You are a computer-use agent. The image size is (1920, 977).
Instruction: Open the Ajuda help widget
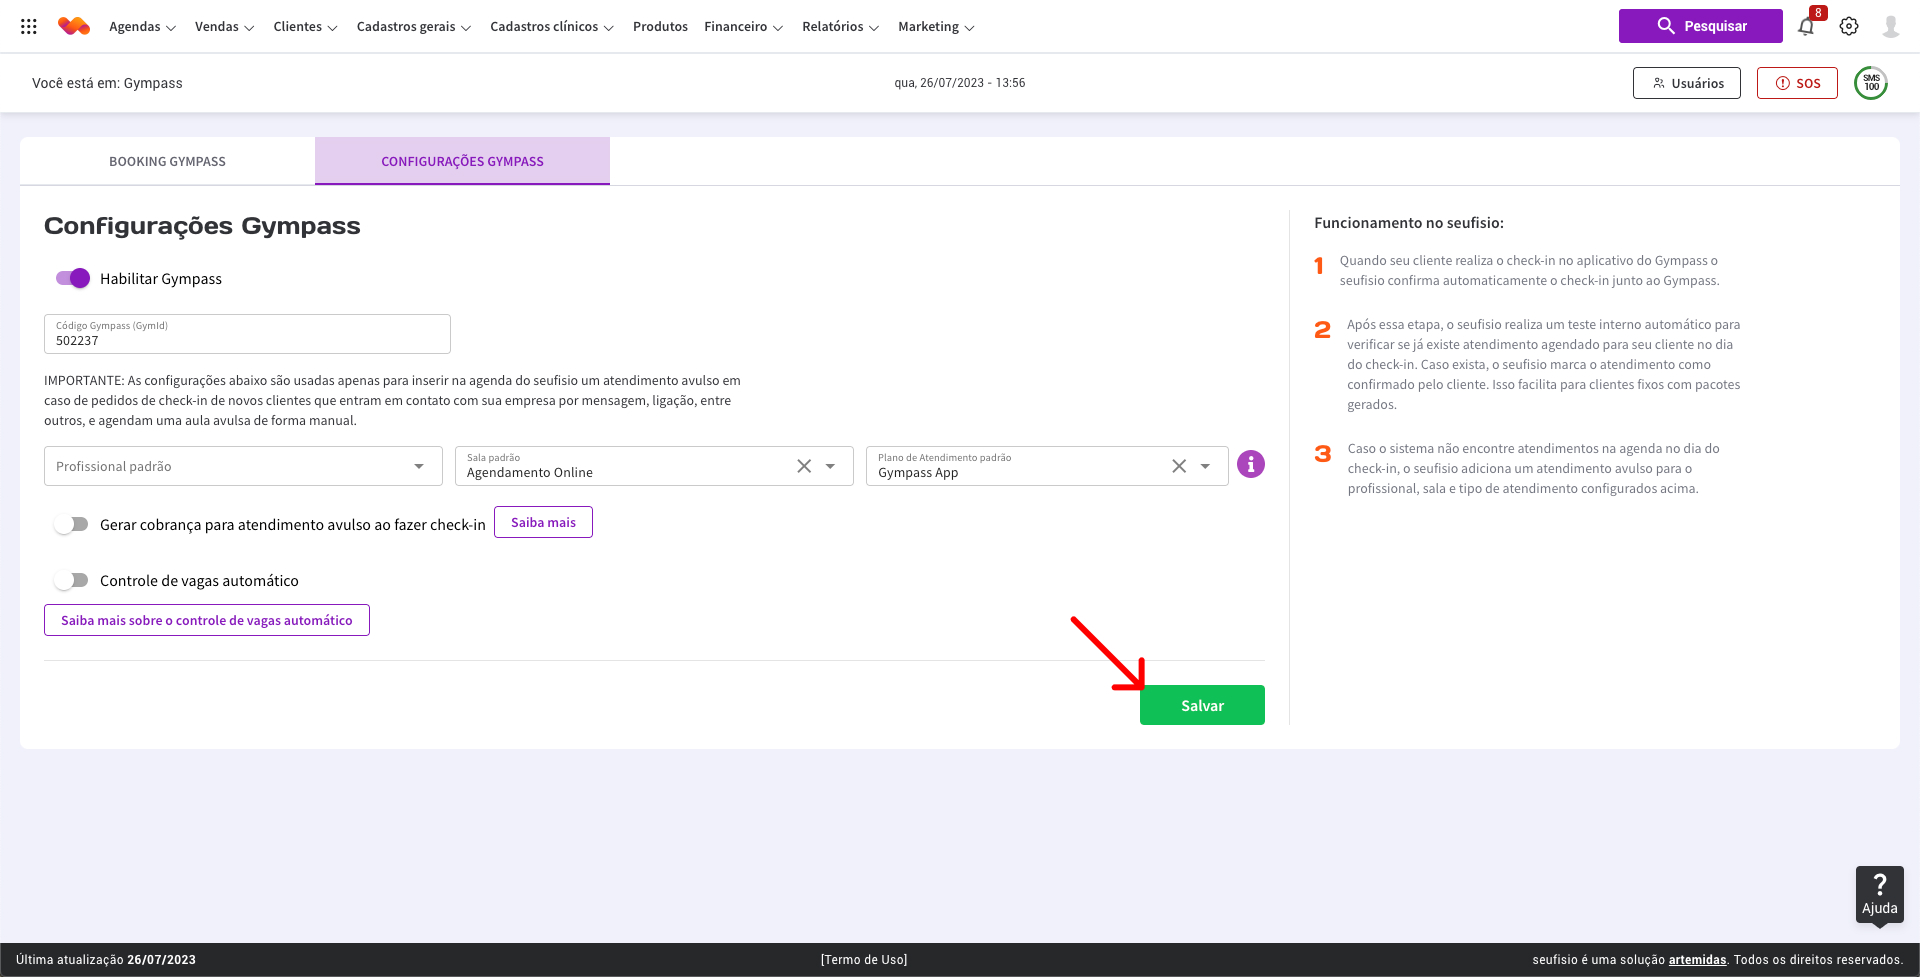[1880, 894]
